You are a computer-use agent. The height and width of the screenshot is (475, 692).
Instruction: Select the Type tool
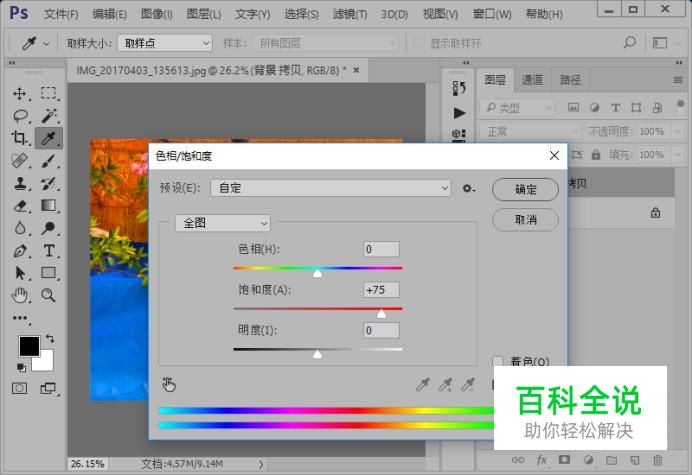[49, 251]
